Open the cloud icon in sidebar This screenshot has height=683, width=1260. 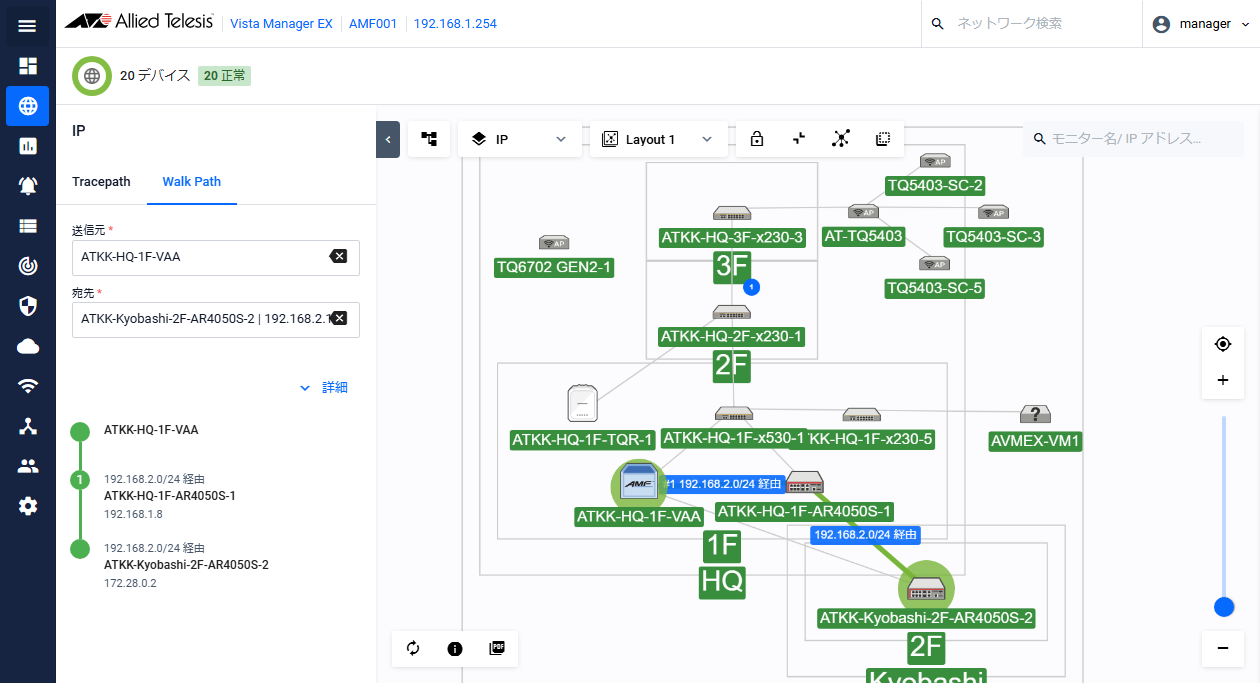coord(28,346)
